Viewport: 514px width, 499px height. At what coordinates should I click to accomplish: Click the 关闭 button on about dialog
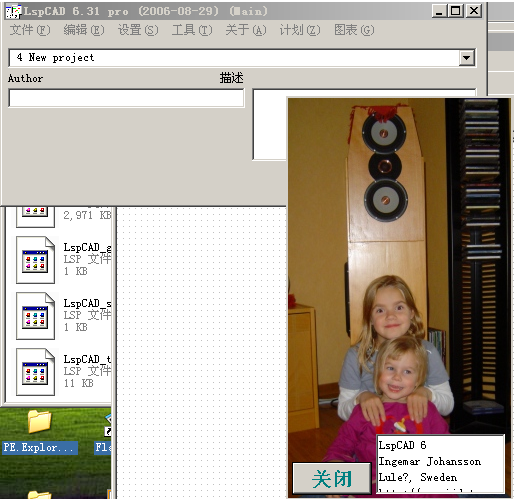coord(332,478)
